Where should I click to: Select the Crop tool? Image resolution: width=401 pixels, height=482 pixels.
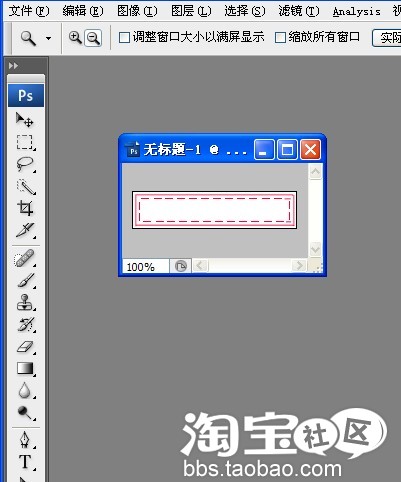pos(25,208)
